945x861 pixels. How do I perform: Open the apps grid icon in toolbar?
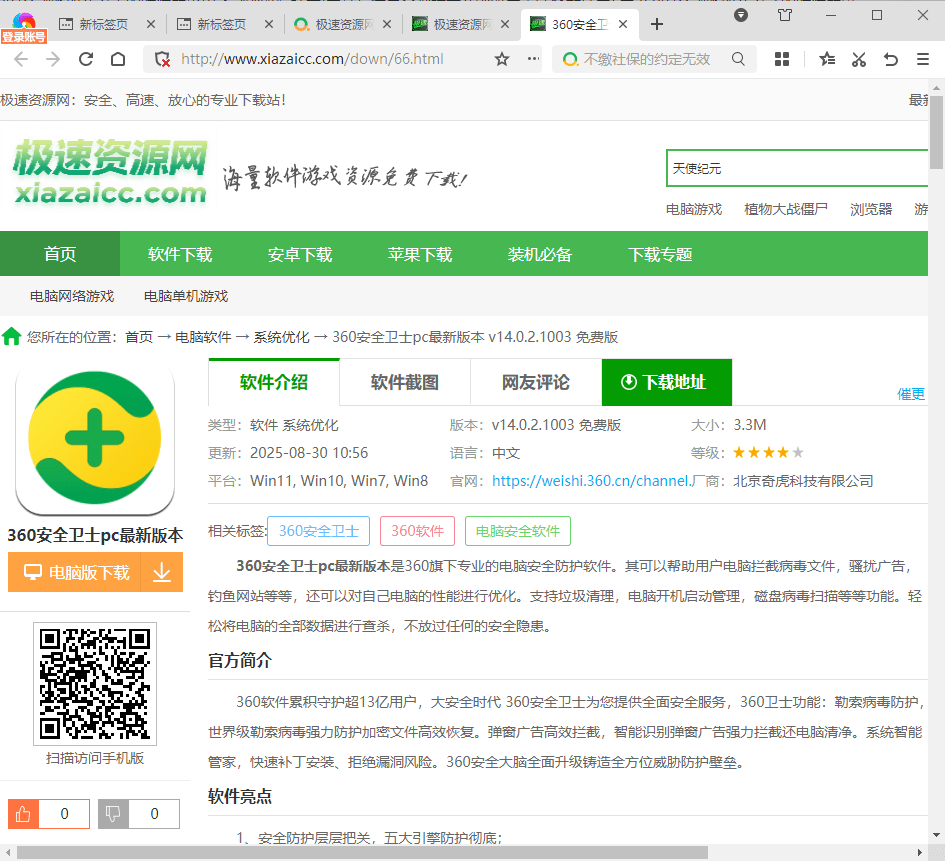coord(781,60)
